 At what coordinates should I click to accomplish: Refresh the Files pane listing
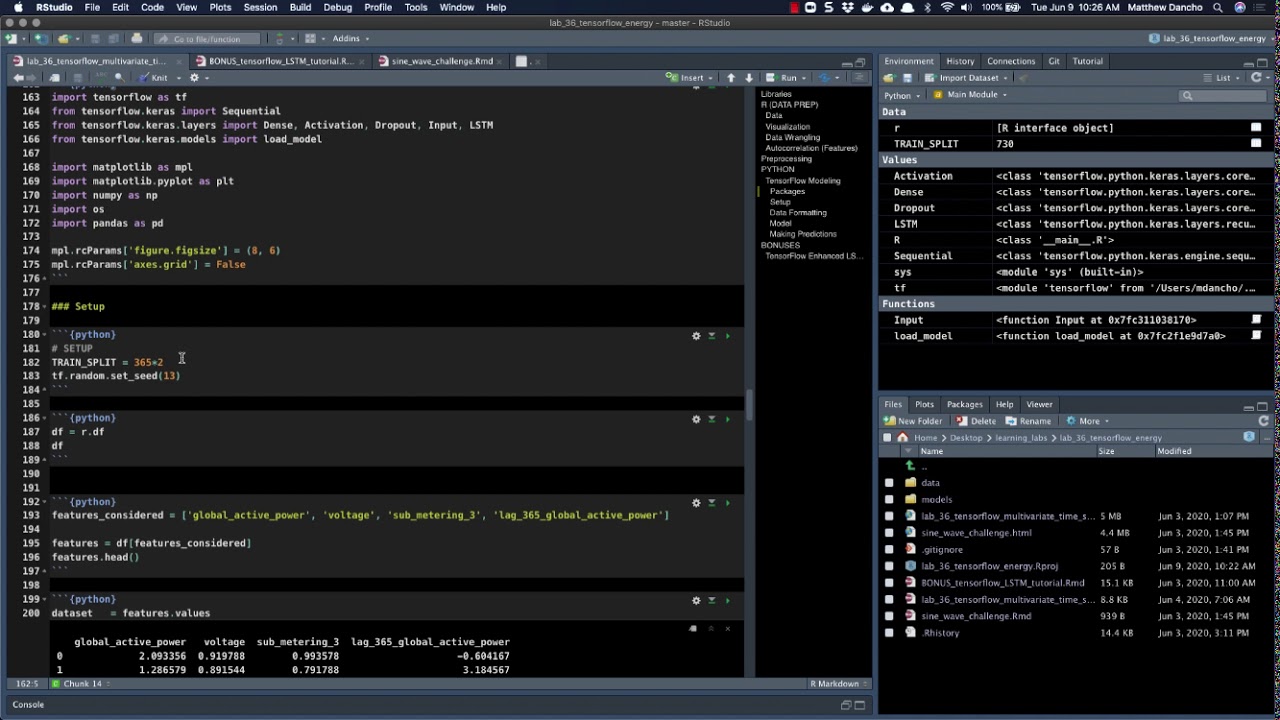1263,421
